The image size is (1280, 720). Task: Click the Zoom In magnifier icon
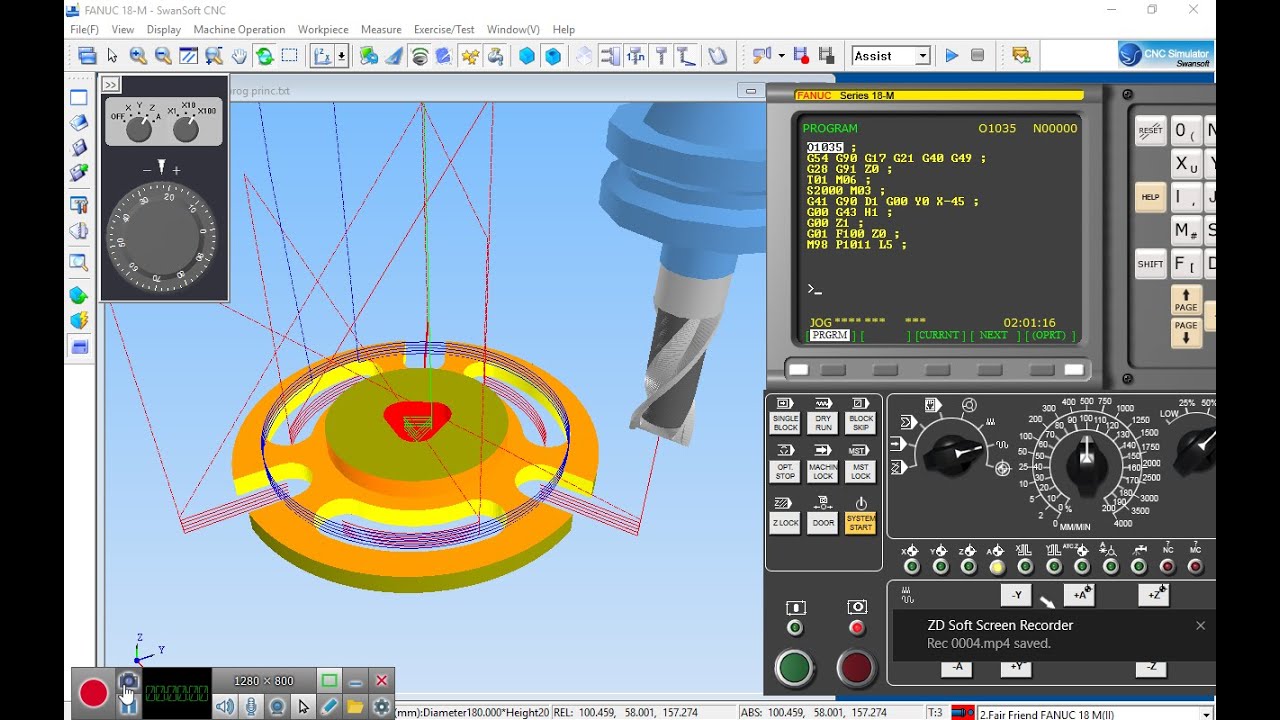point(138,56)
